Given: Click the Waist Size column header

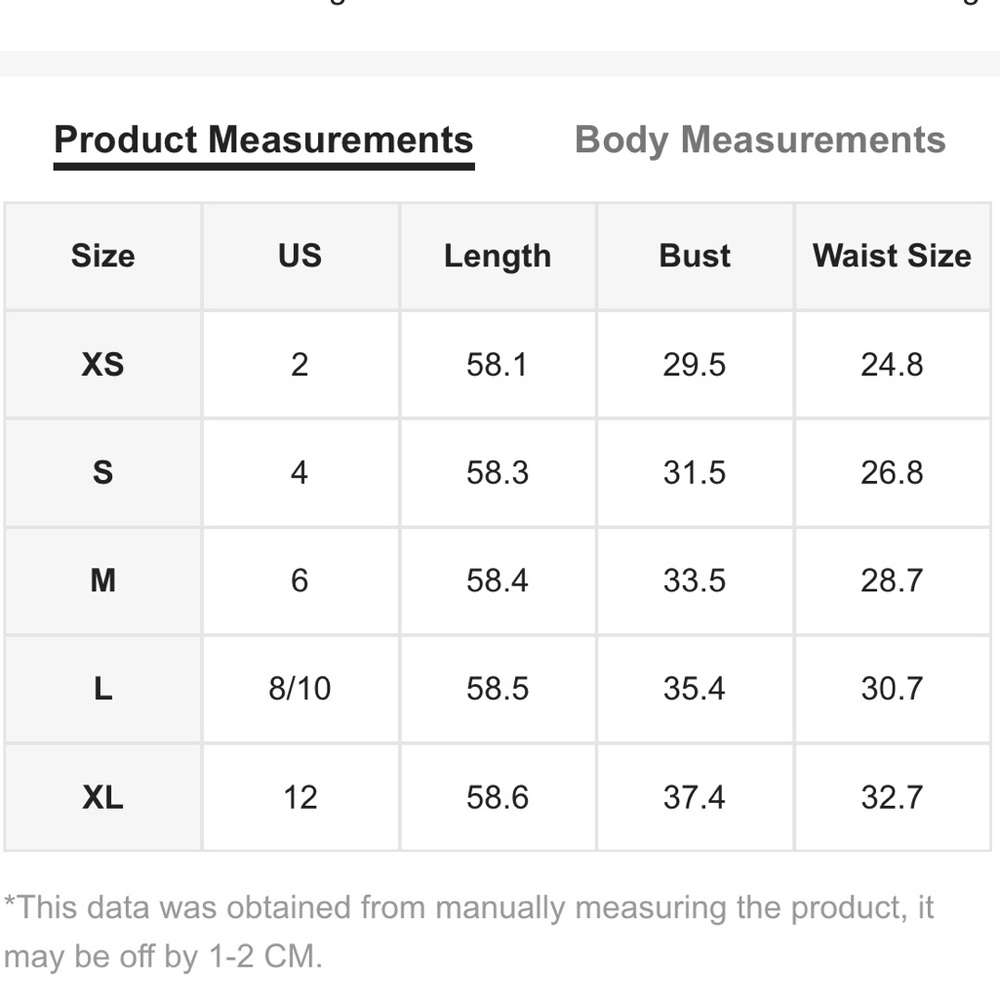Looking at the screenshot, I should coord(892,256).
